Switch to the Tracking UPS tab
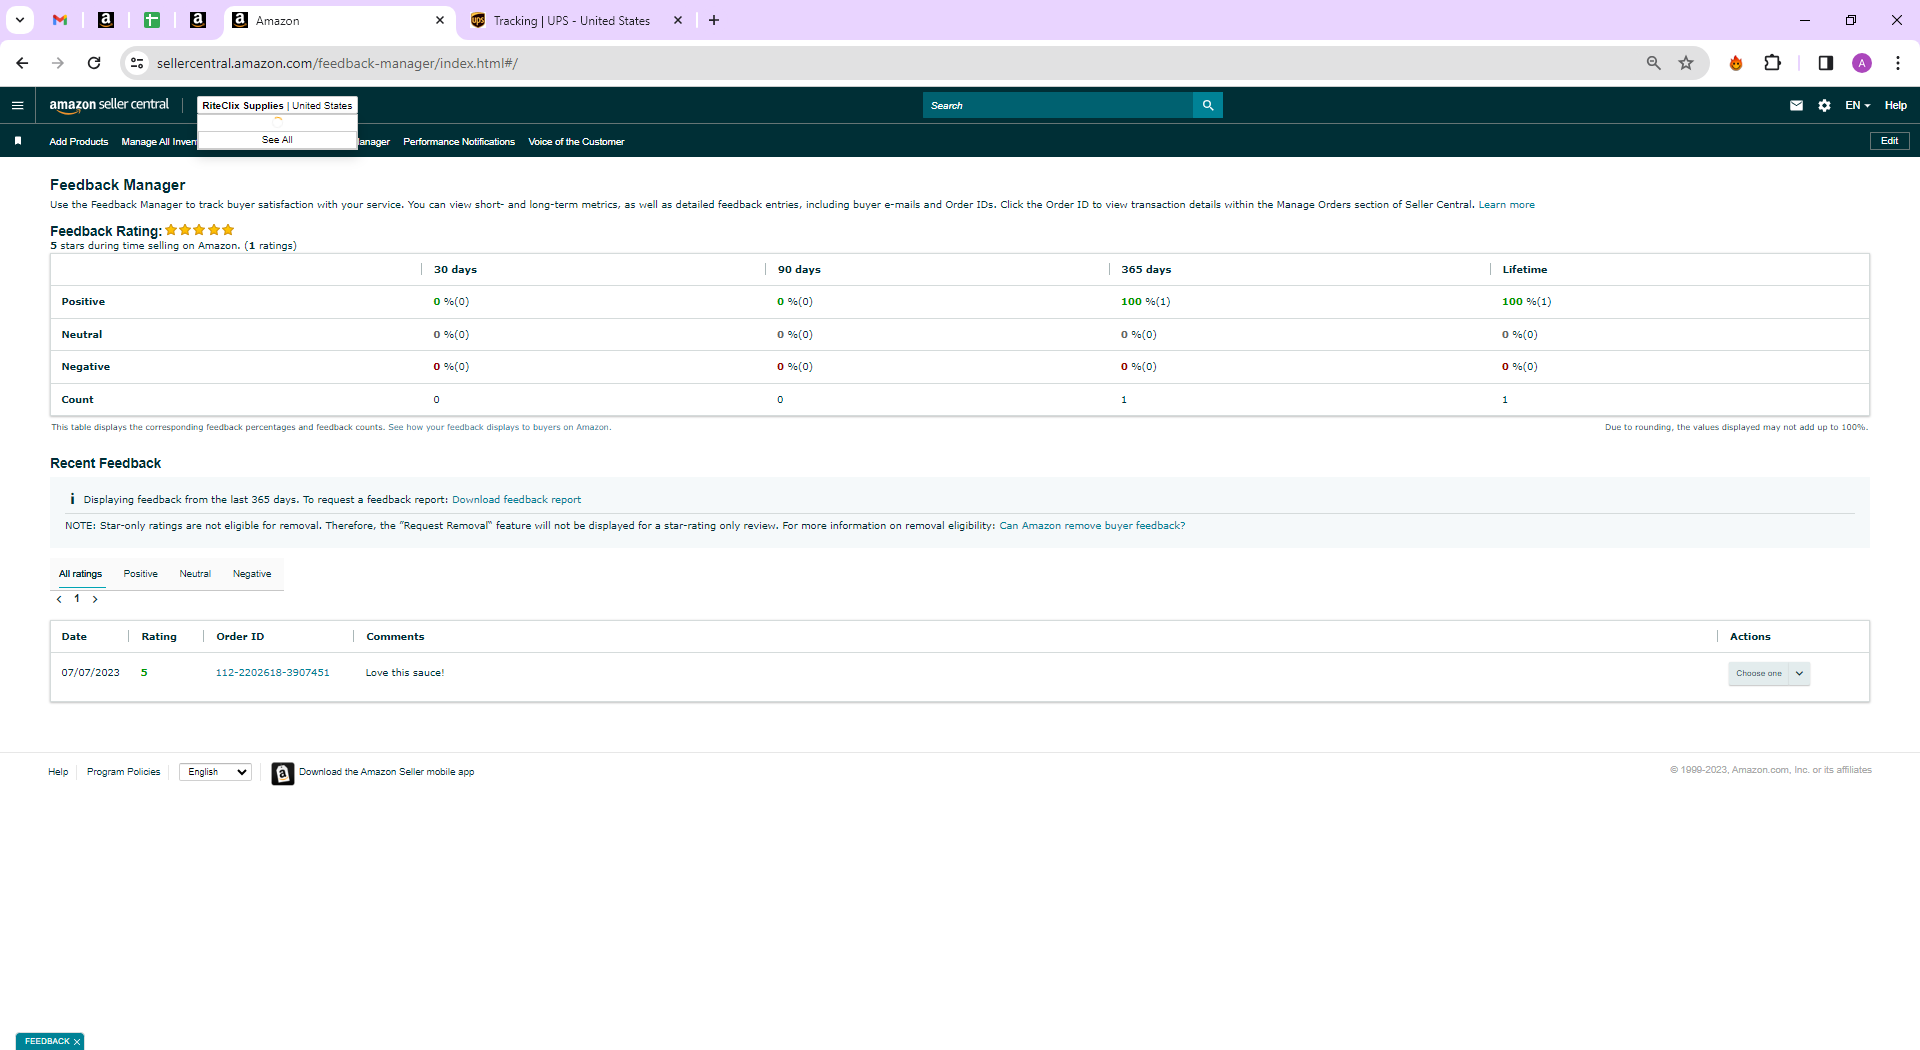Screen dimensions: 1920x1050 (x=572, y=20)
